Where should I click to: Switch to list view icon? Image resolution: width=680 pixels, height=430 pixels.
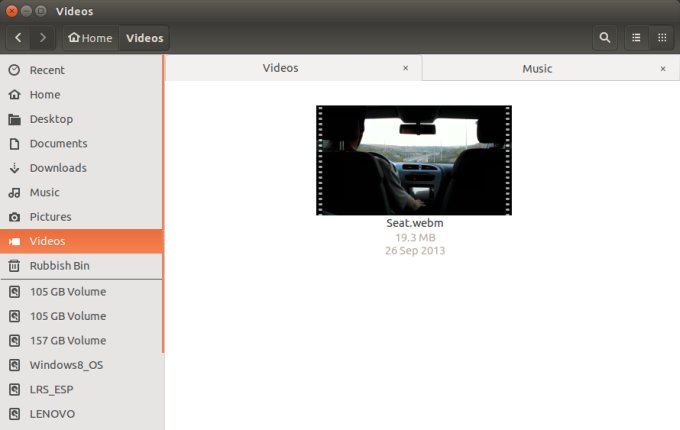pyautogui.click(x=636, y=38)
